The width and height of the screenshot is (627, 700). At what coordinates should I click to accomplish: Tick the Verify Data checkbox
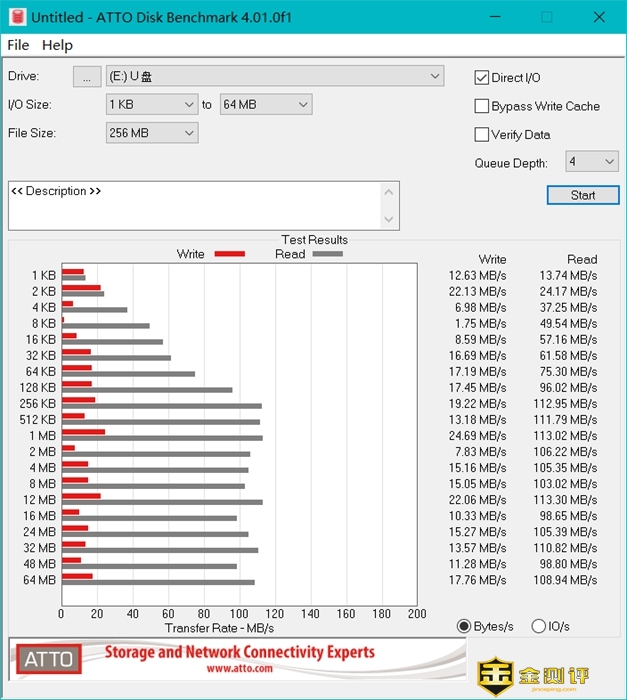pyautogui.click(x=482, y=134)
